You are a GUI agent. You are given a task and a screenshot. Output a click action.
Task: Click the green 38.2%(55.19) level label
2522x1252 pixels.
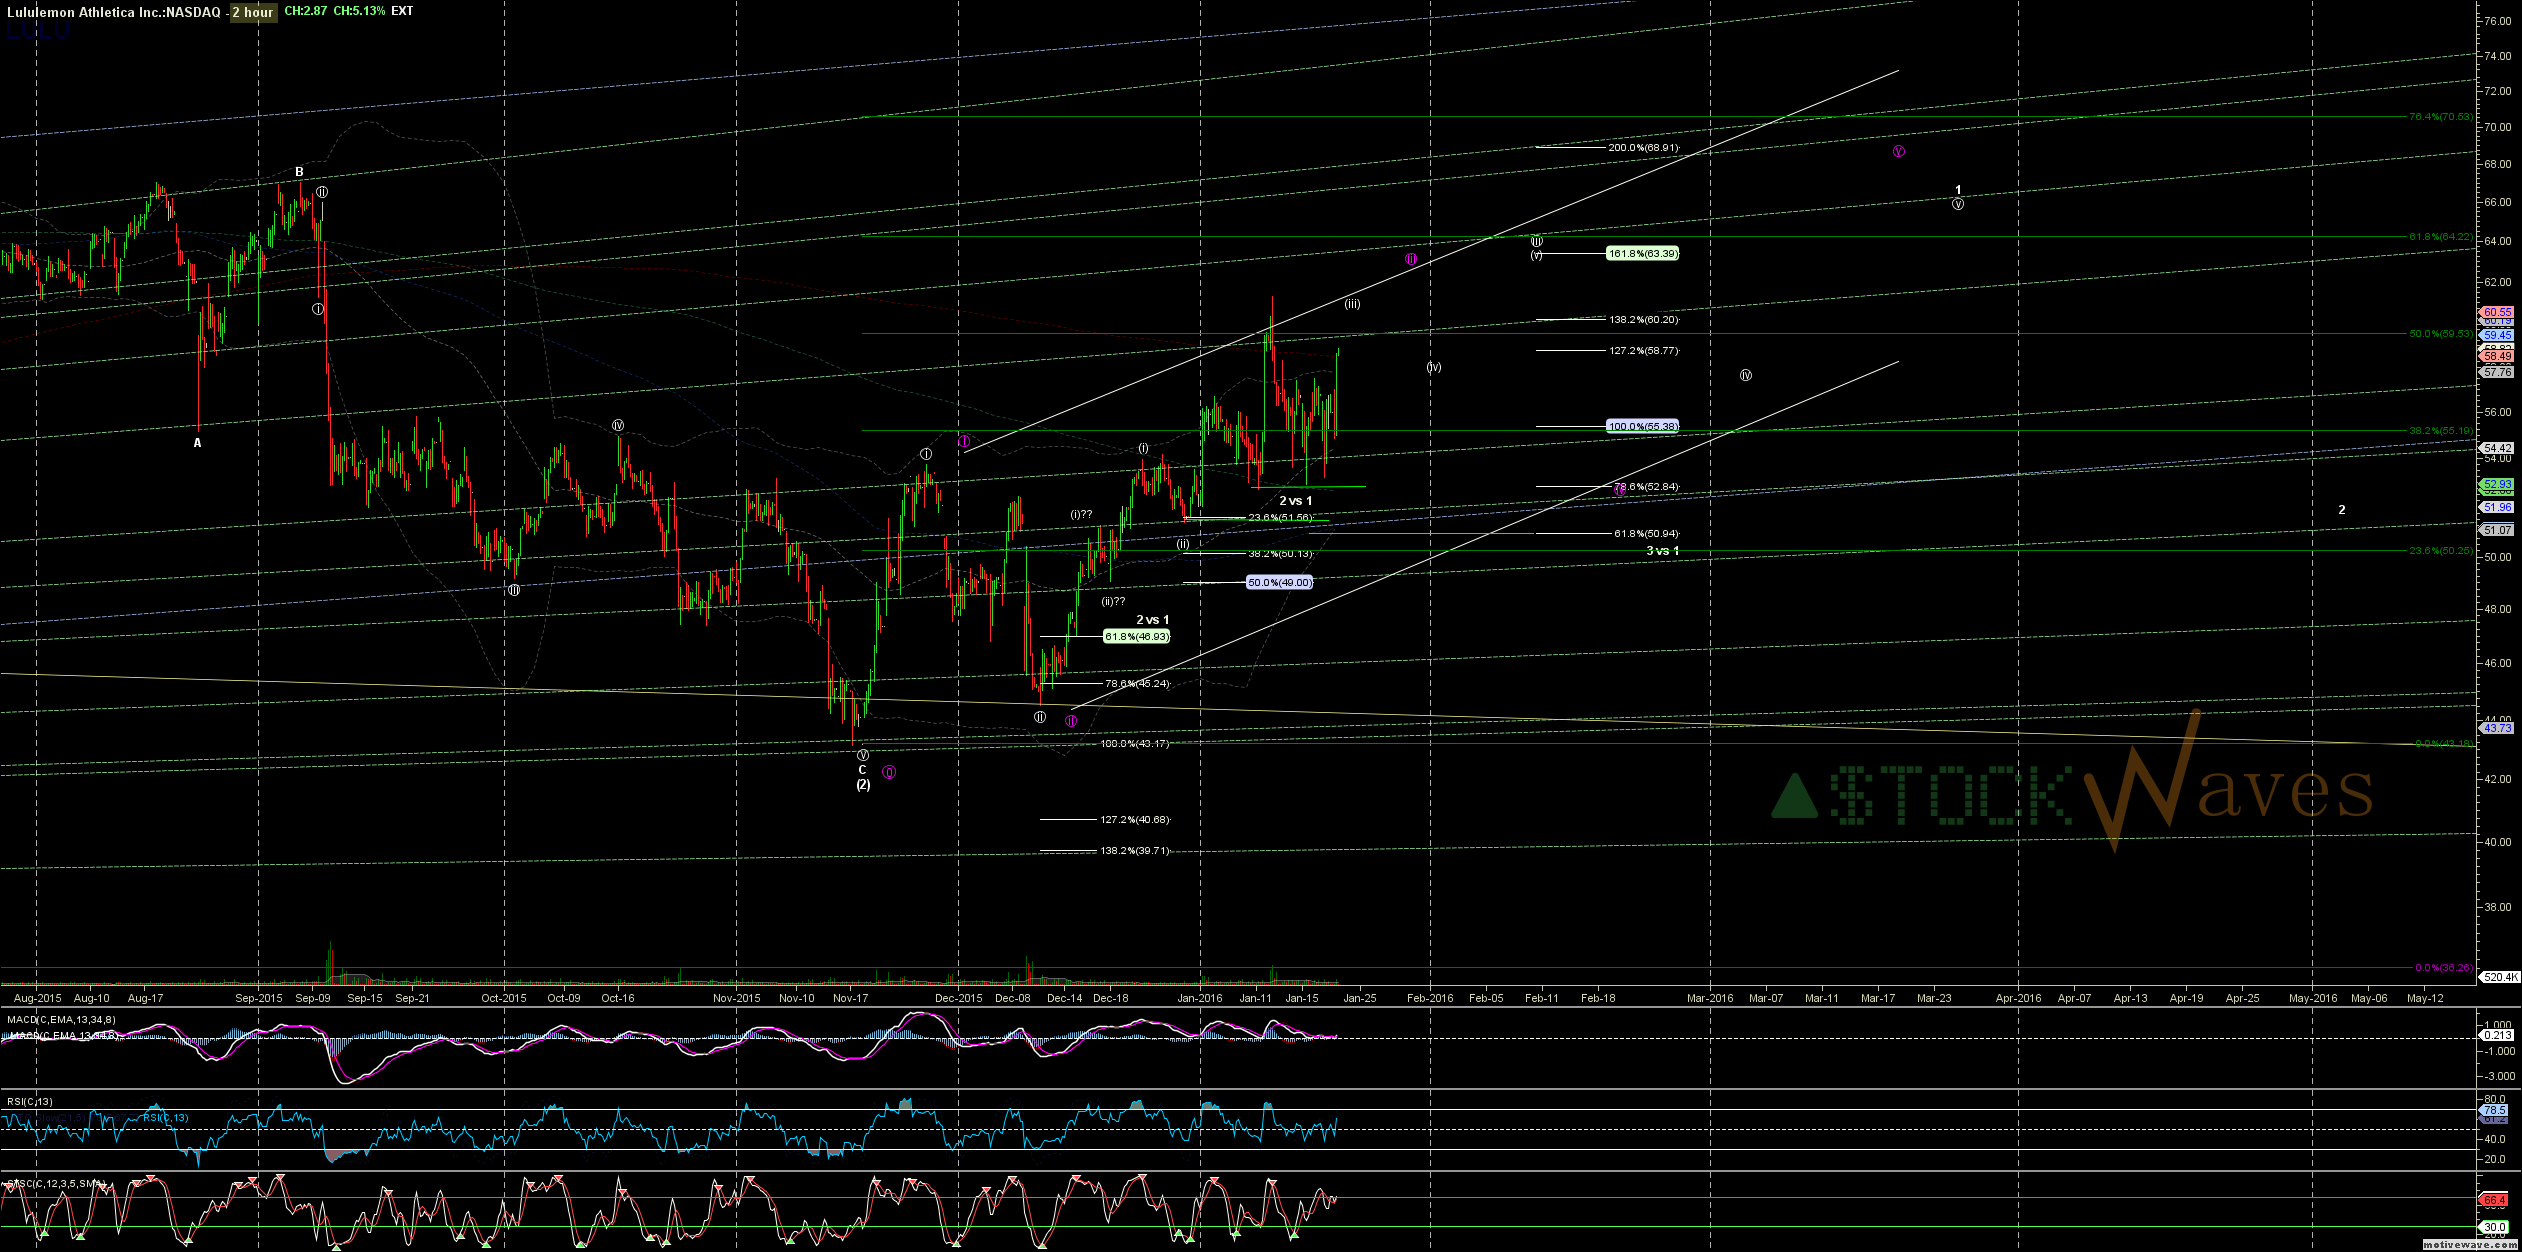2440,431
